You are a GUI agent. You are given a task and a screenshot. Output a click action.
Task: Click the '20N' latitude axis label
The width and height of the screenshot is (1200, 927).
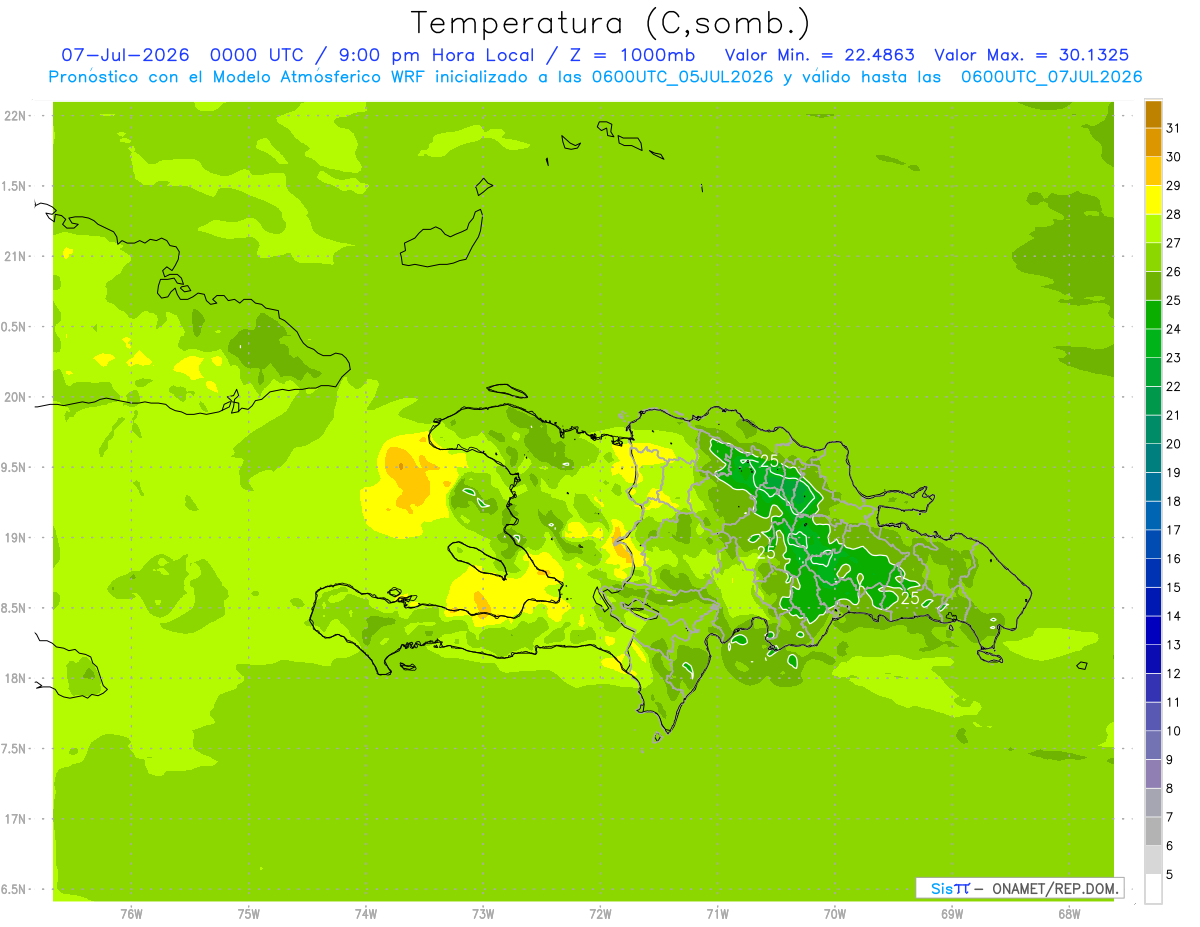tap(16, 398)
